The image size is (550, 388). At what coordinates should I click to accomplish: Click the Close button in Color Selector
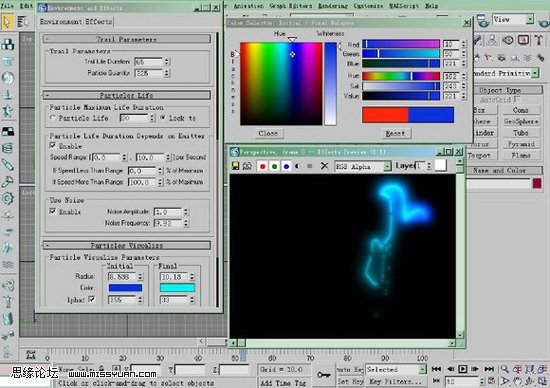pos(268,133)
